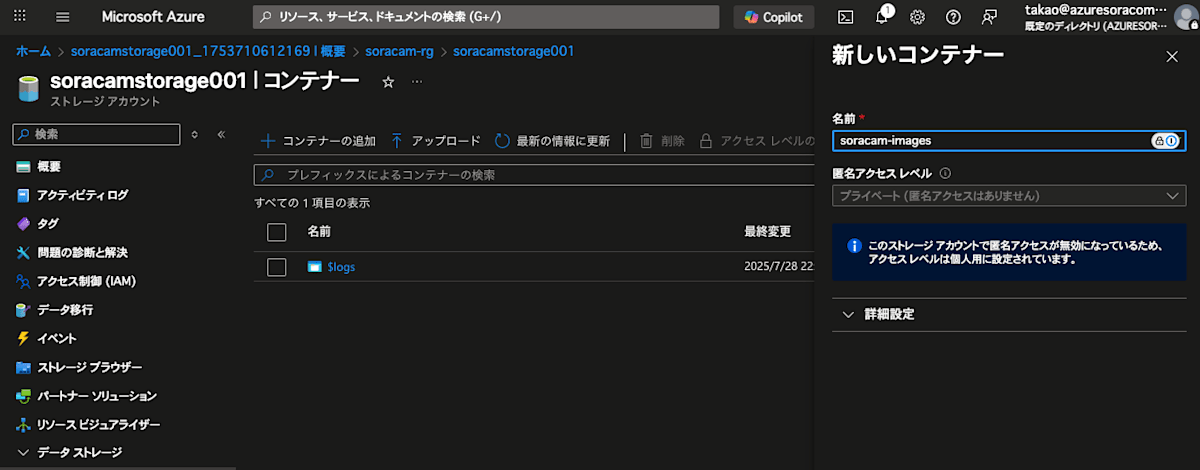Viewport: 1200px width, 470px height.
Task: Open the $logs container link
Action: (x=341, y=267)
